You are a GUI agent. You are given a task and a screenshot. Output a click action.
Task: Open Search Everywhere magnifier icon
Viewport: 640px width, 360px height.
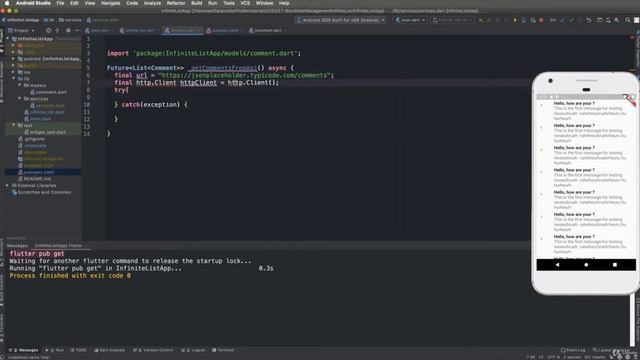(x=628, y=20)
